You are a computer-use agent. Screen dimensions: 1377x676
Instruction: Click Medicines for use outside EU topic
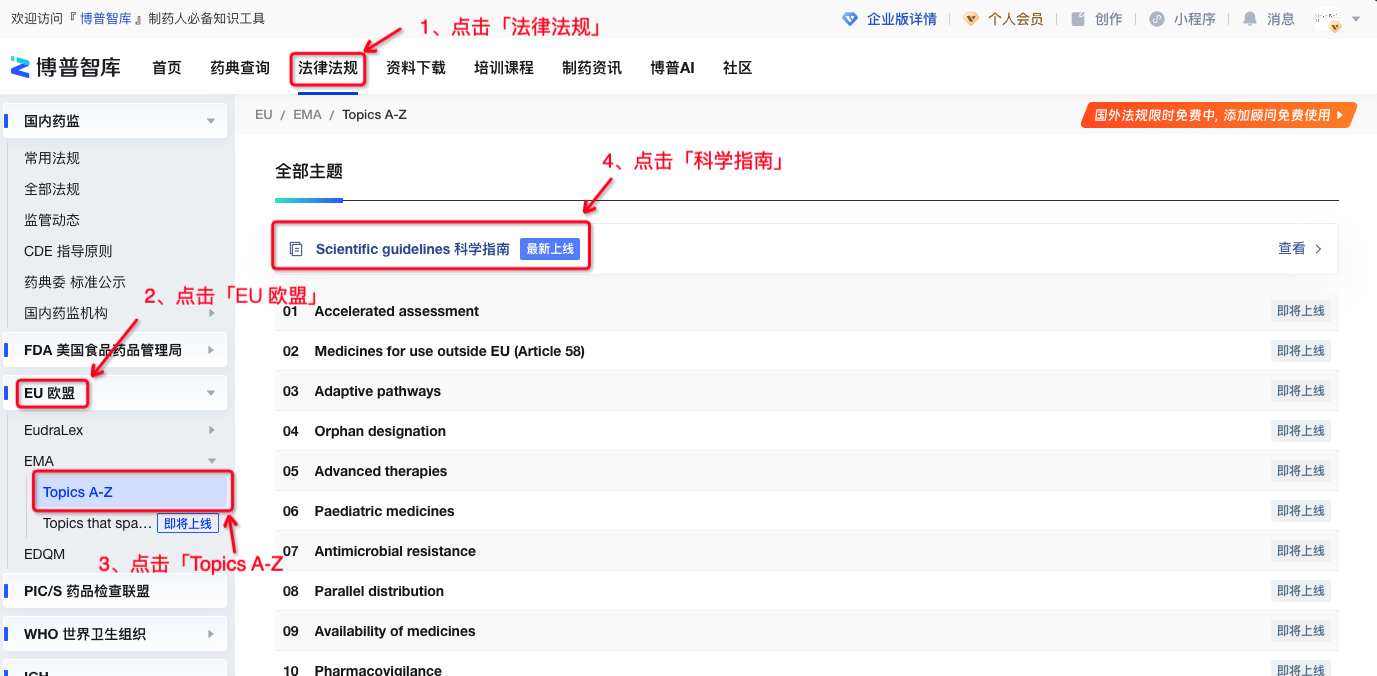(449, 351)
